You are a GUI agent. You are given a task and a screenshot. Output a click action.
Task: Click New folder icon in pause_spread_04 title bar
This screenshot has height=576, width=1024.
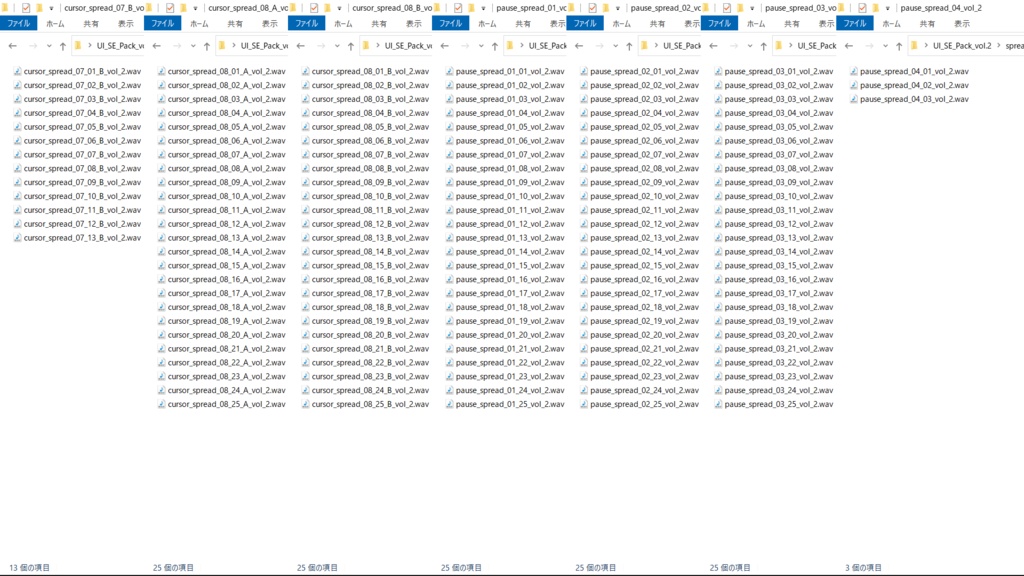point(876,8)
